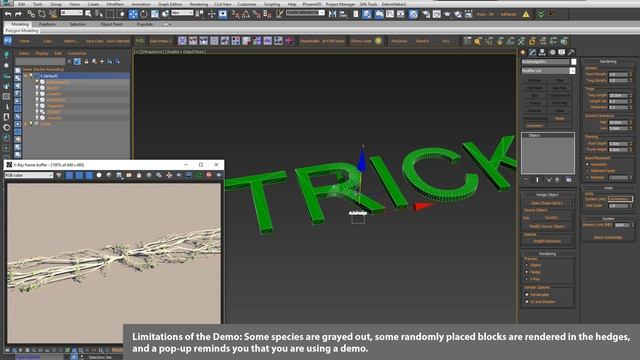The height and width of the screenshot is (360, 640).
Task: Select the V-Ray preview radio
Action: click(x=527, y=279)
